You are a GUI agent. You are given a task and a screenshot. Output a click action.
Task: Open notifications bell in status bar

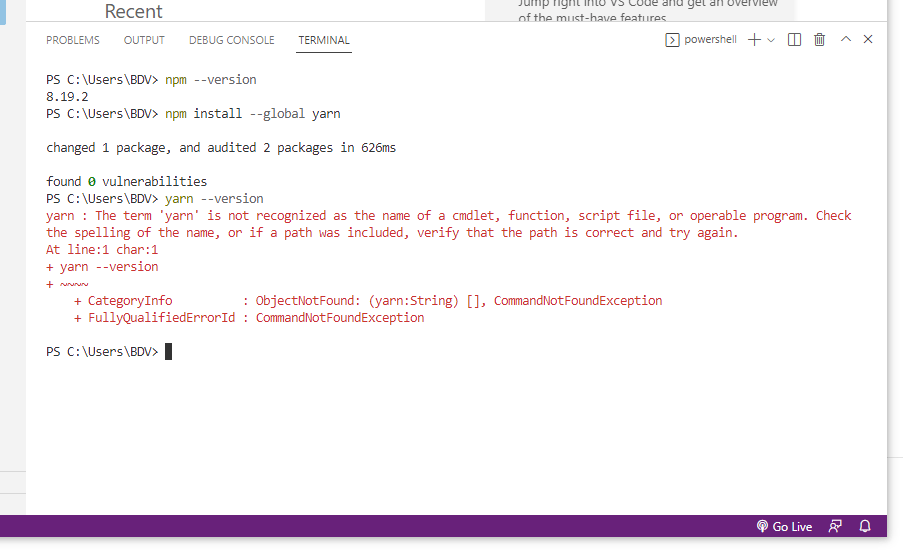coord(865,526)
